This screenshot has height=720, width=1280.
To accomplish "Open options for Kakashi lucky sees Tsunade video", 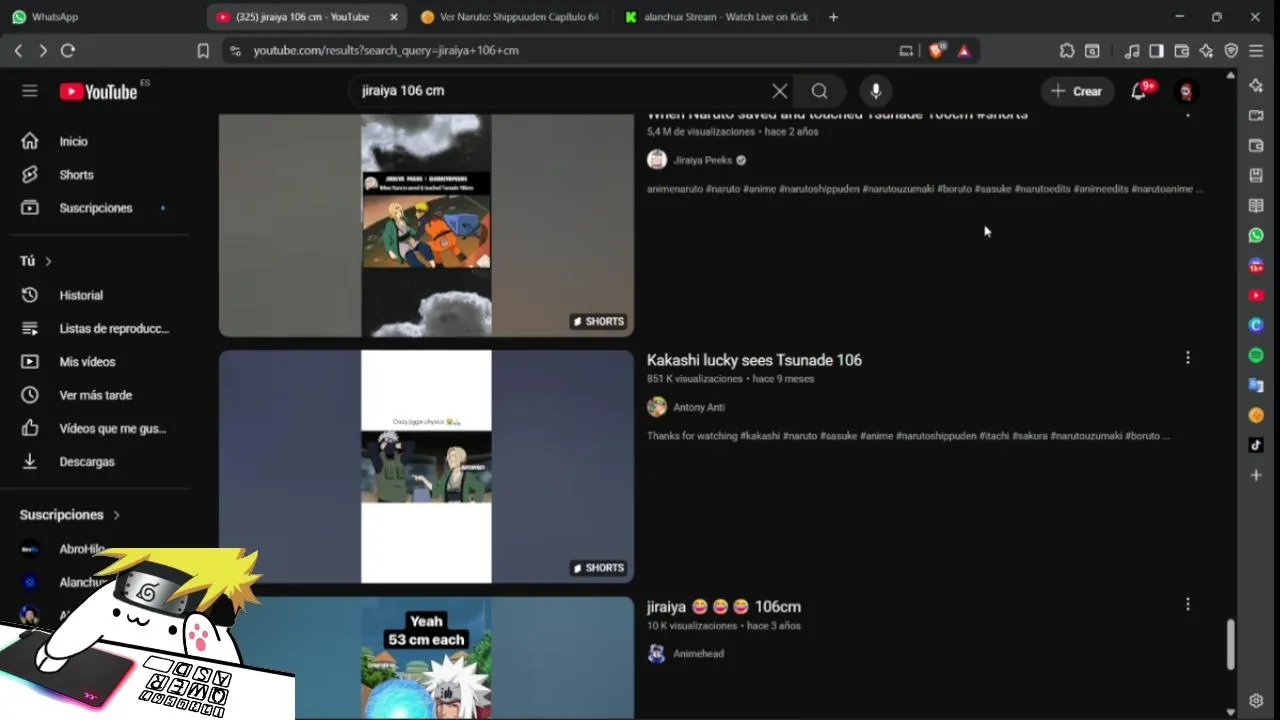I will (1188, 357).
